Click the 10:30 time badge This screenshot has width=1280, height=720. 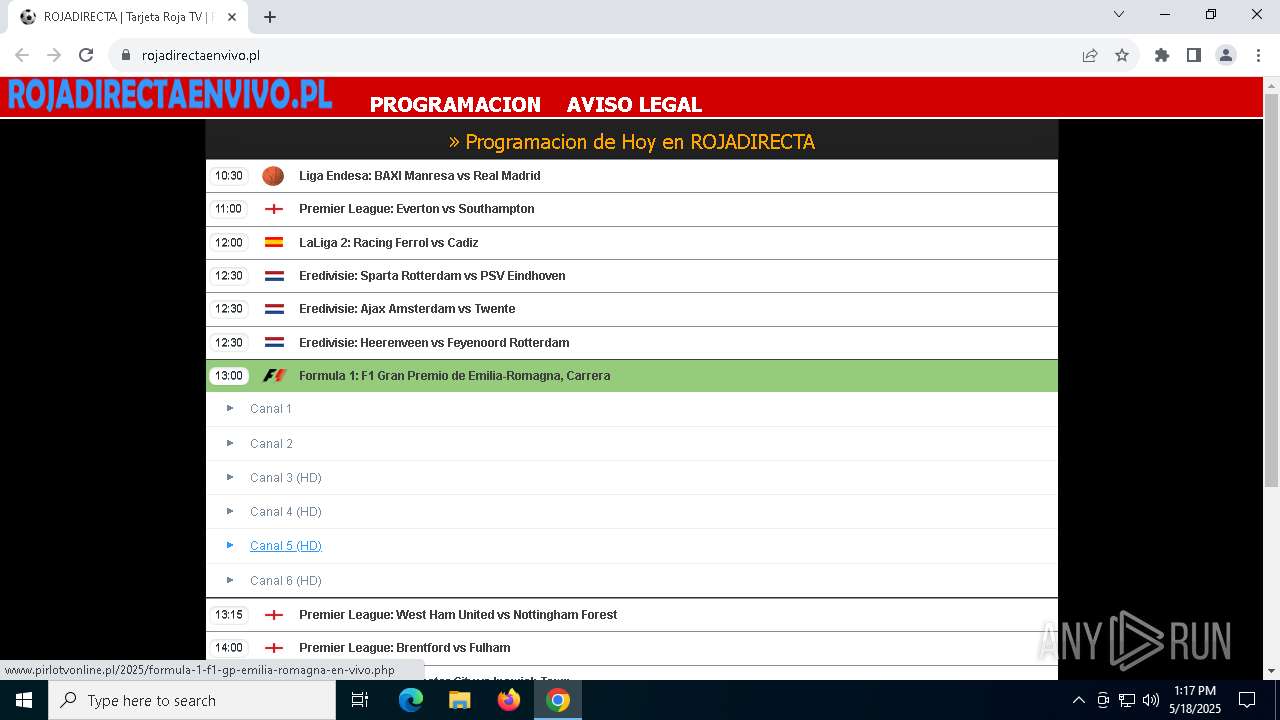pyautogui.click(x=229, y=176)
